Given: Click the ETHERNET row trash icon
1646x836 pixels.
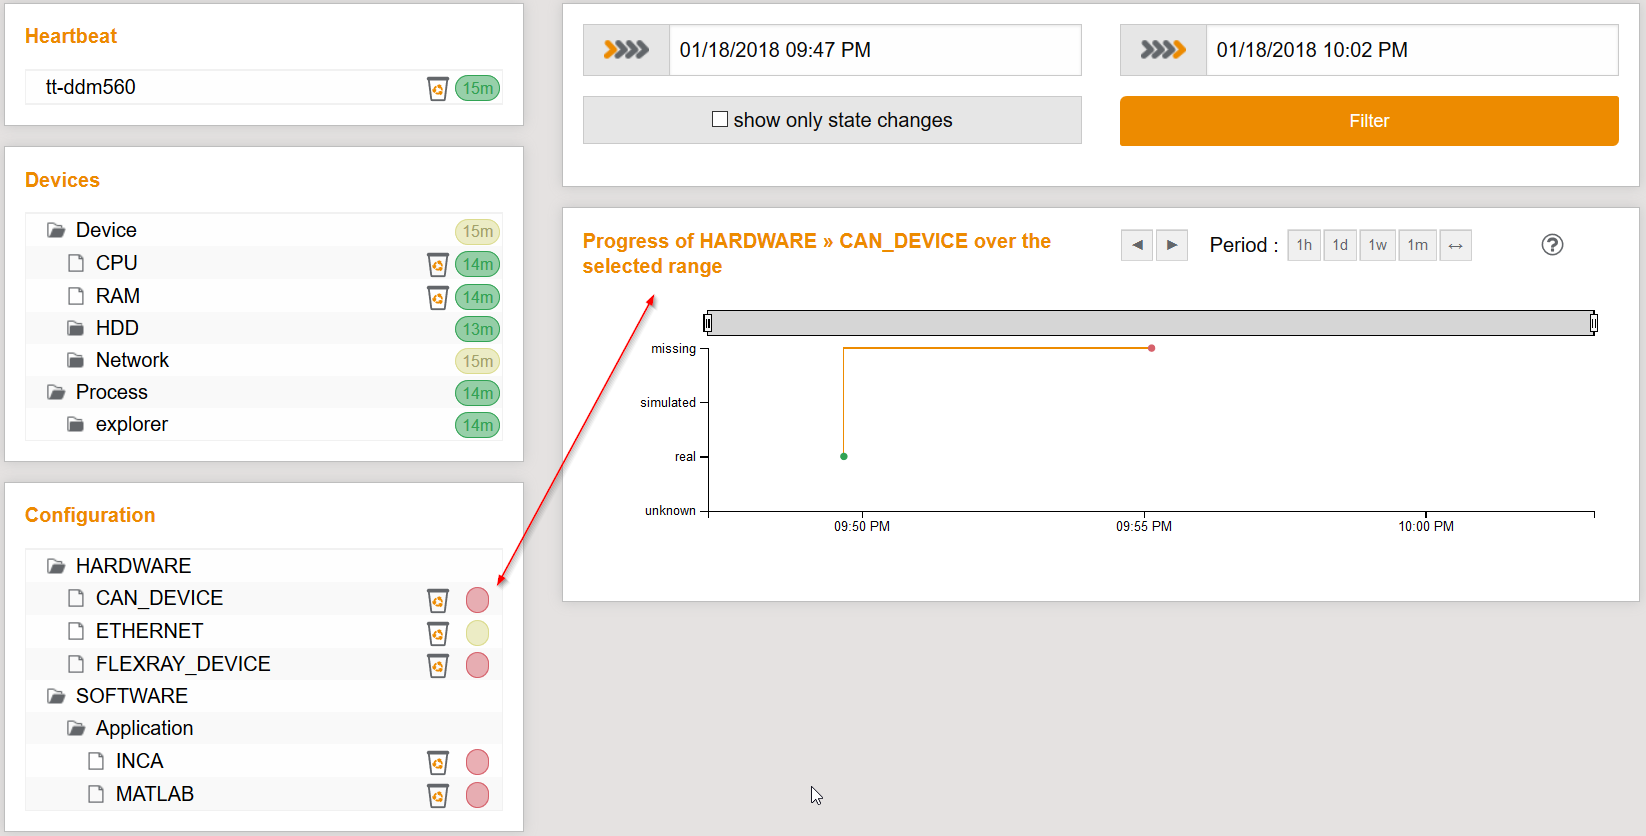Looking at the screenshot, I should click(437, 633).
